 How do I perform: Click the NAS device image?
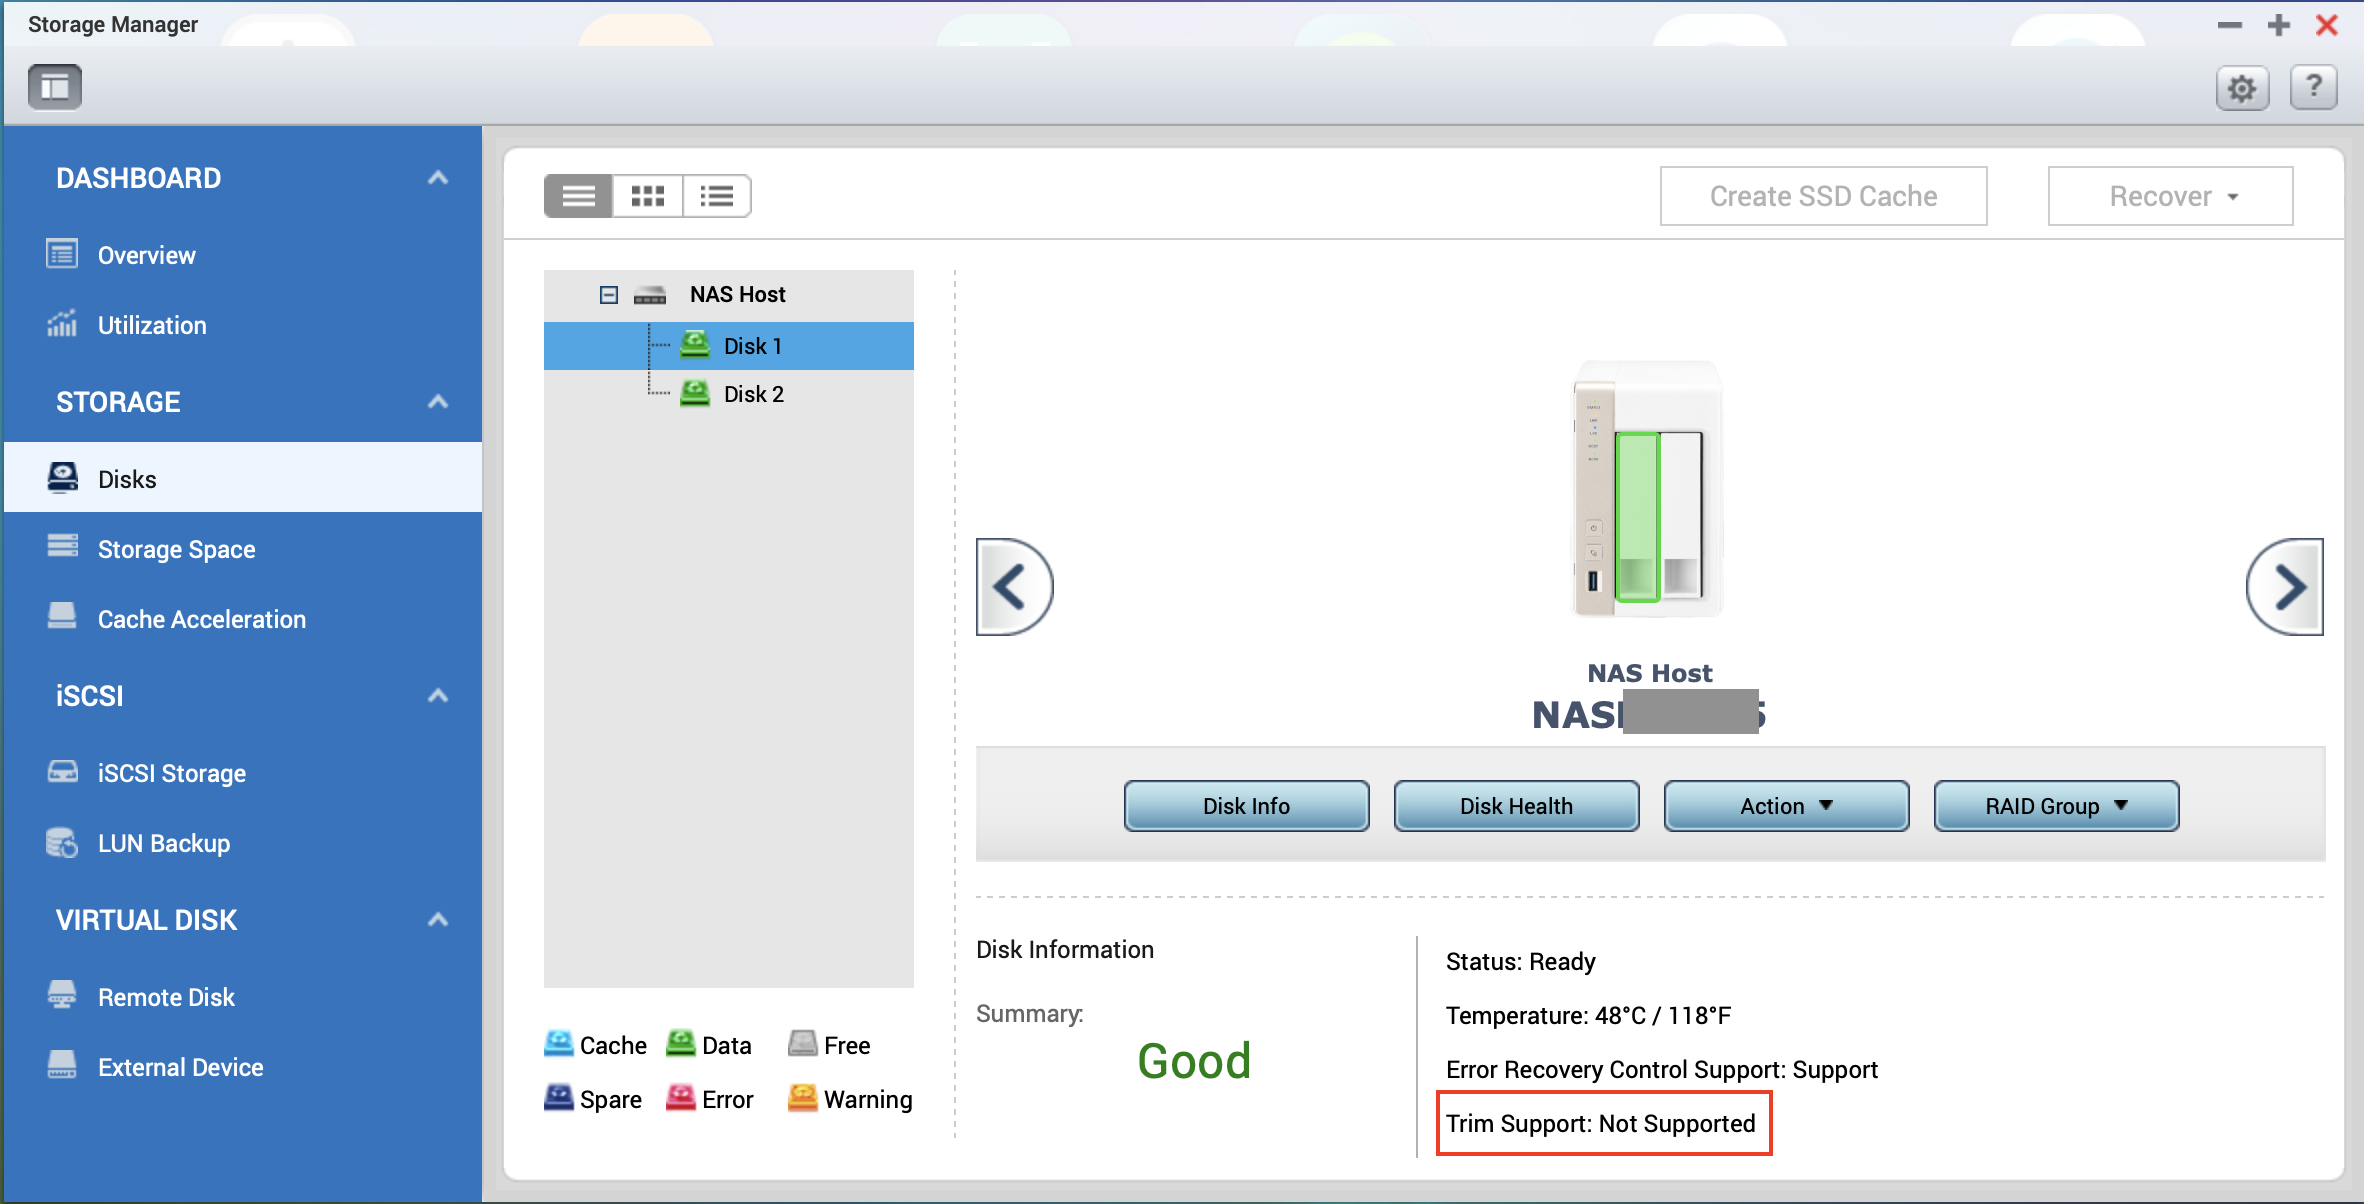(x=1648, y=490)
